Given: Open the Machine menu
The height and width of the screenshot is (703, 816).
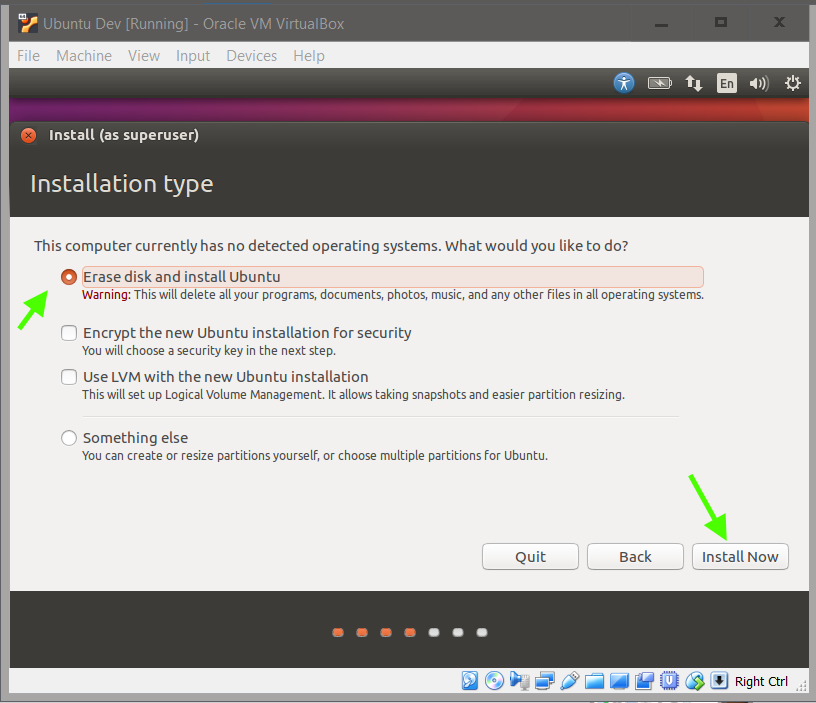Looking at the screenshot, I should (84, 56).
